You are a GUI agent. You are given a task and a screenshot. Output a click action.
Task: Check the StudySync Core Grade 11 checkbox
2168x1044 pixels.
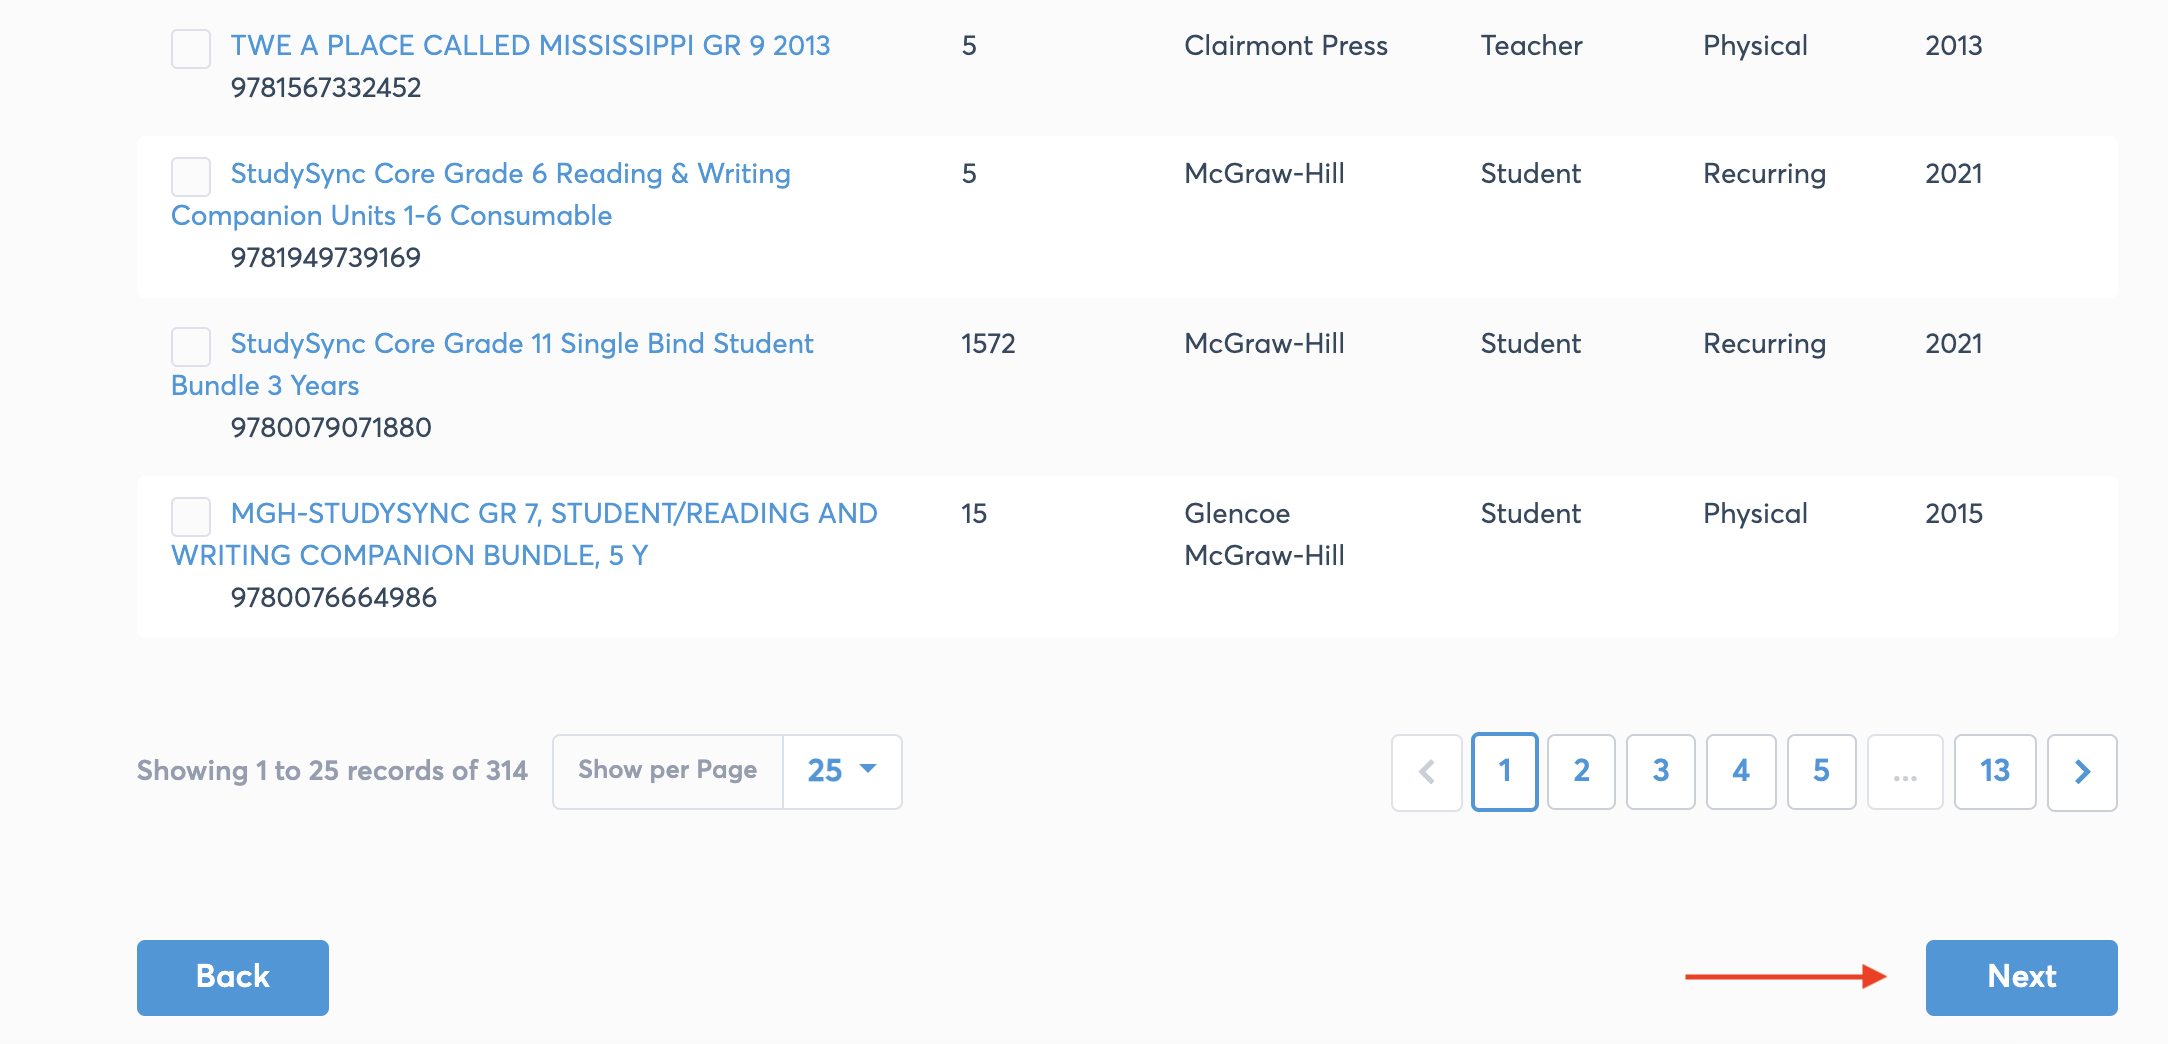(190, 346)
